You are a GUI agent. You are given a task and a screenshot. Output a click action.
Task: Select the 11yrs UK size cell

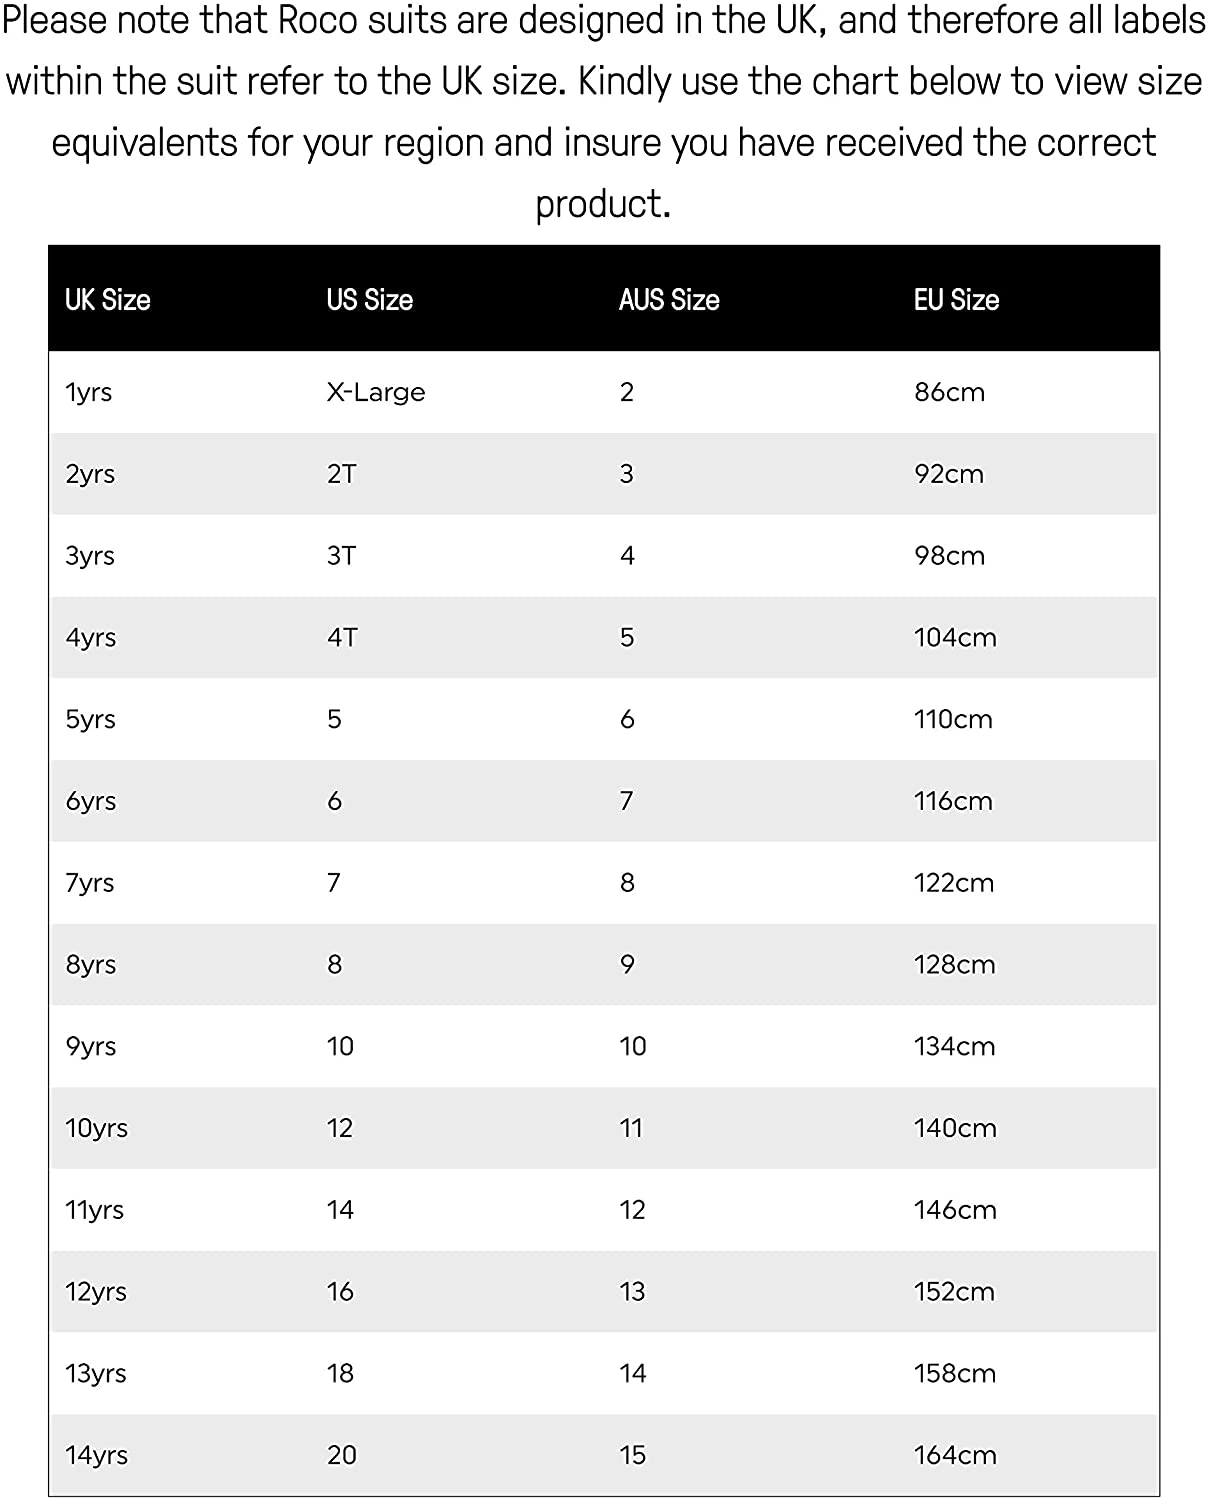tap(95, 1210)
